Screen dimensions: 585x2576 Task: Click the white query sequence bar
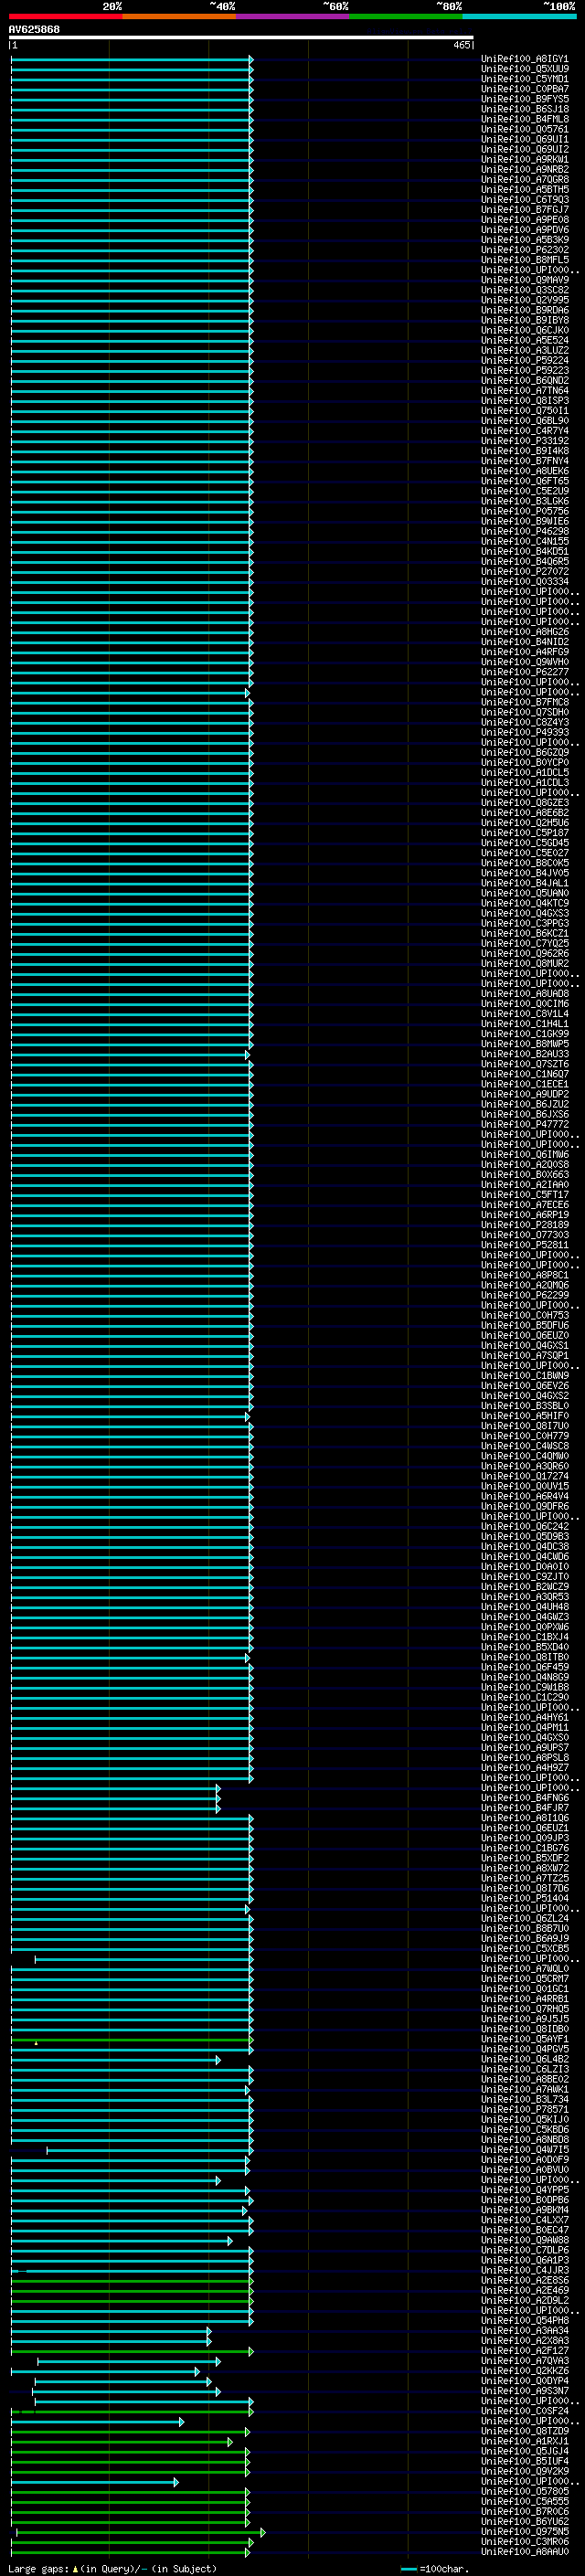pyautogui.click(x=241, y=38)
